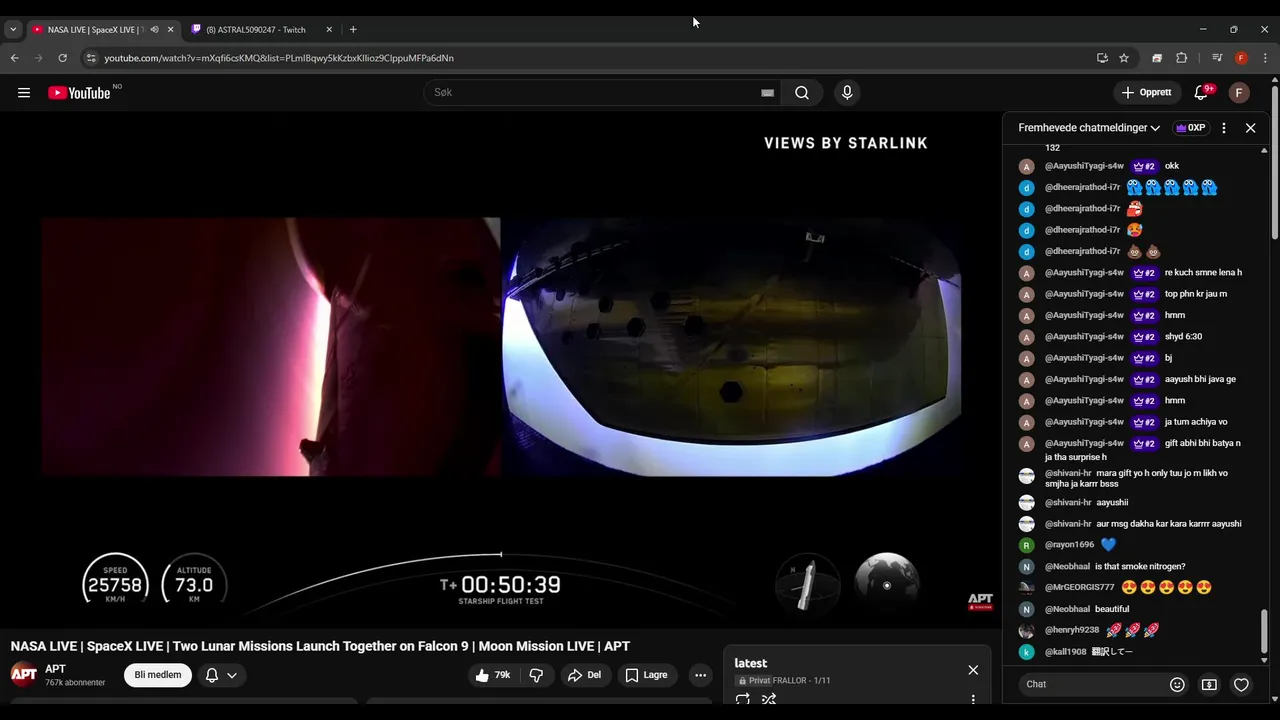Close the live chat panel
Viewport: 1280px width, 720px height.
(1250, 128)
